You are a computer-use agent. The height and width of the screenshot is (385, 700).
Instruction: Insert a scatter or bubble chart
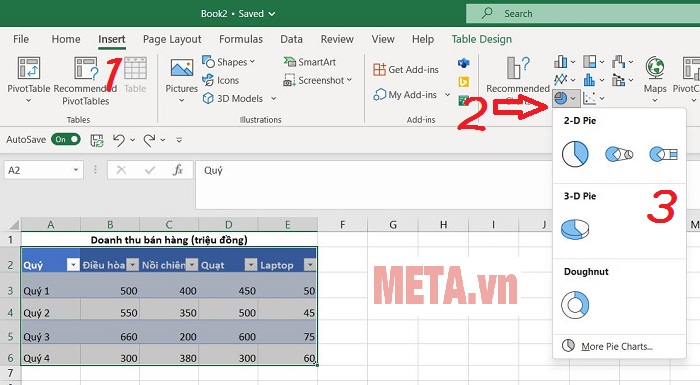[594, 98]
